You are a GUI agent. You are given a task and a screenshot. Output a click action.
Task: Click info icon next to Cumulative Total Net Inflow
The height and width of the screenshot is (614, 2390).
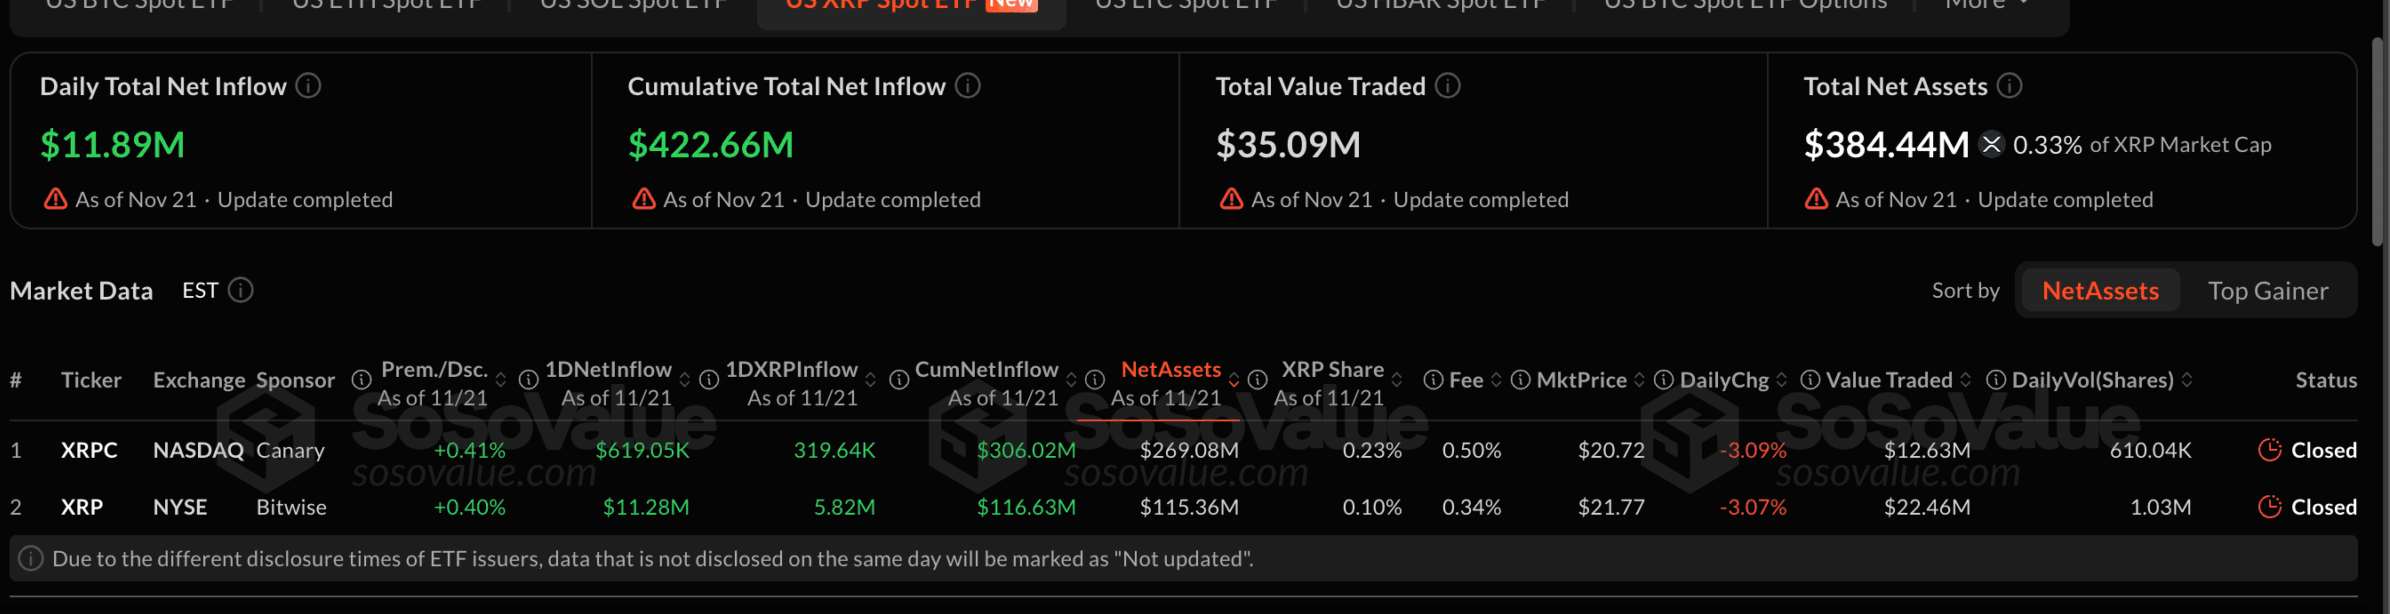click(967, 86)
